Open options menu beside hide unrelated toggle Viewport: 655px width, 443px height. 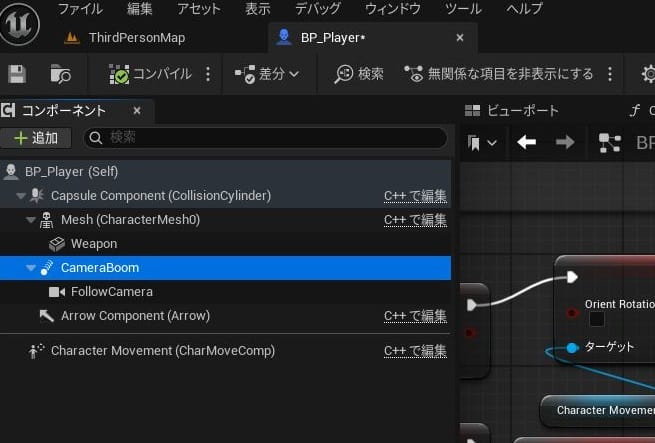point(610,74)
